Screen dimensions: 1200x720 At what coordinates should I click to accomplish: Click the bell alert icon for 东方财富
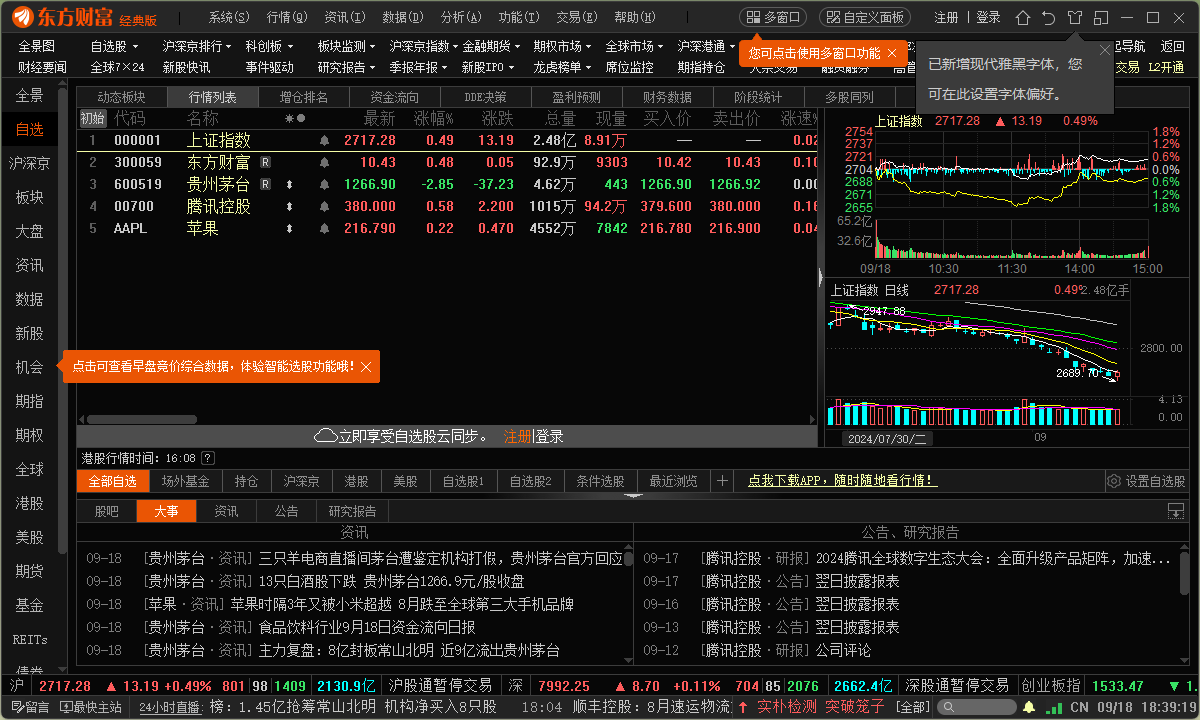pos(324,162)
